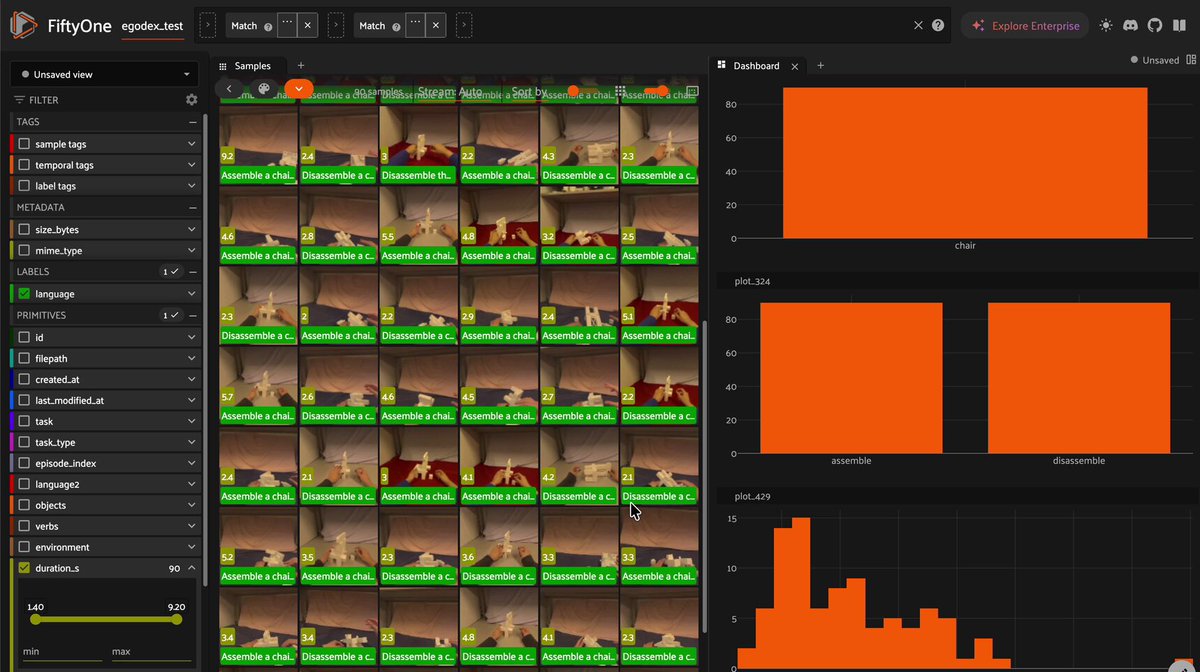Collapse the PRIMITIVES group
The height and width of the screenshot is (672, 1200).
[x=193, y=315]
